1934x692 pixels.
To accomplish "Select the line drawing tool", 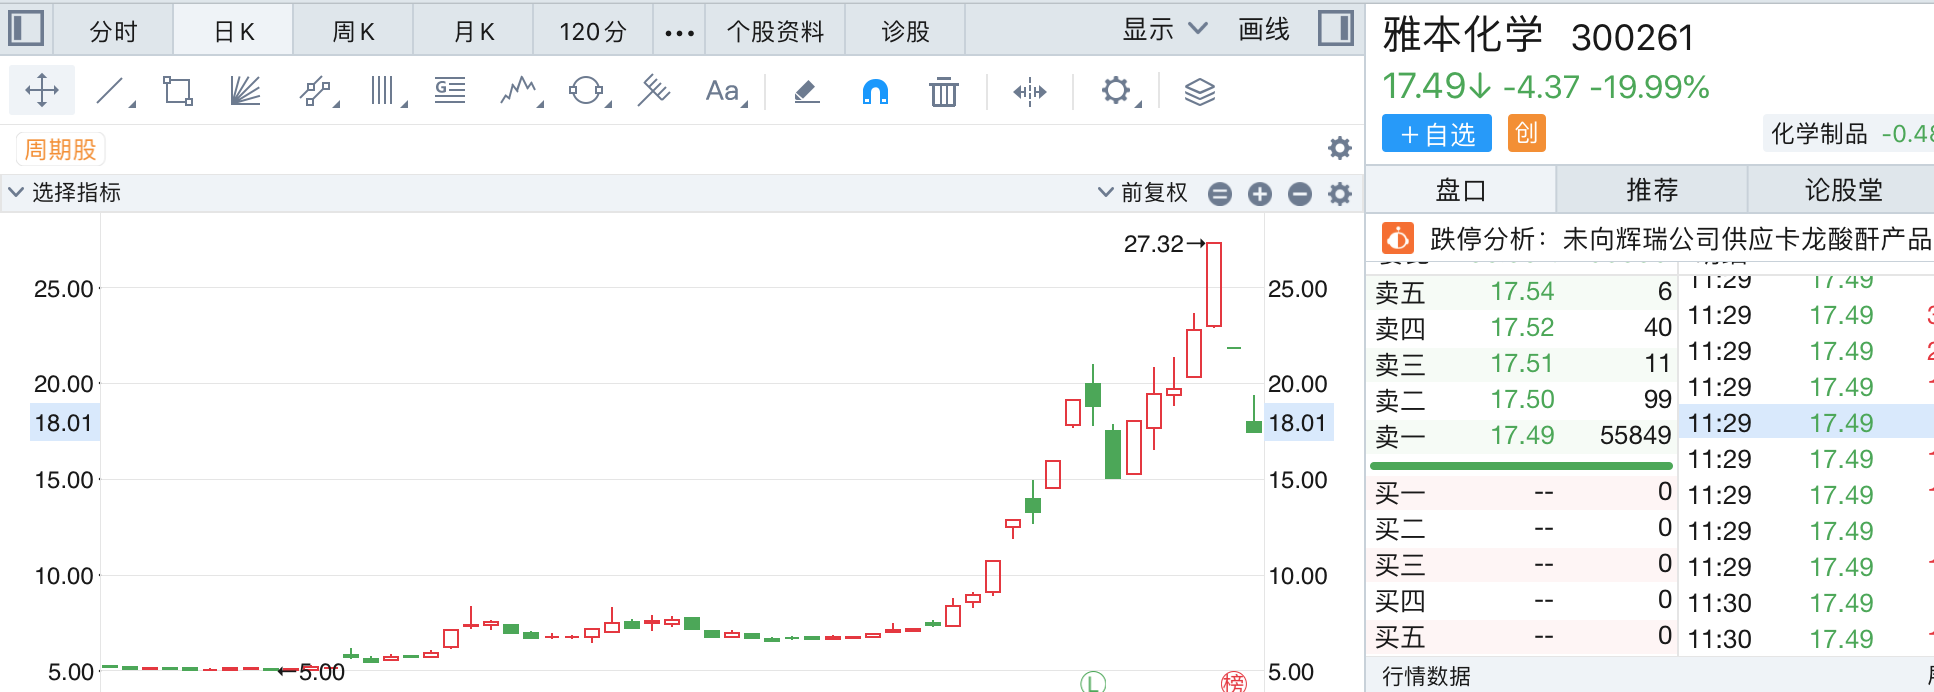I will pos(112,92).
